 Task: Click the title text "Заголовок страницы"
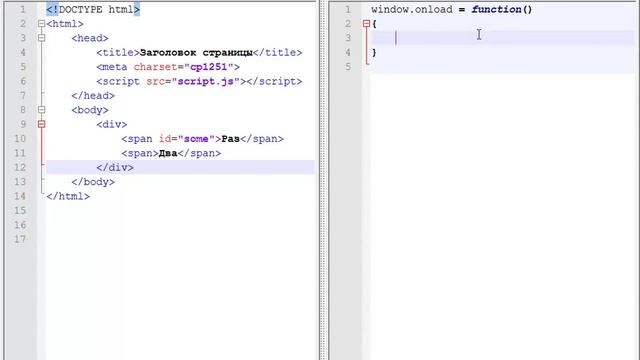click(x=196, y=53)
